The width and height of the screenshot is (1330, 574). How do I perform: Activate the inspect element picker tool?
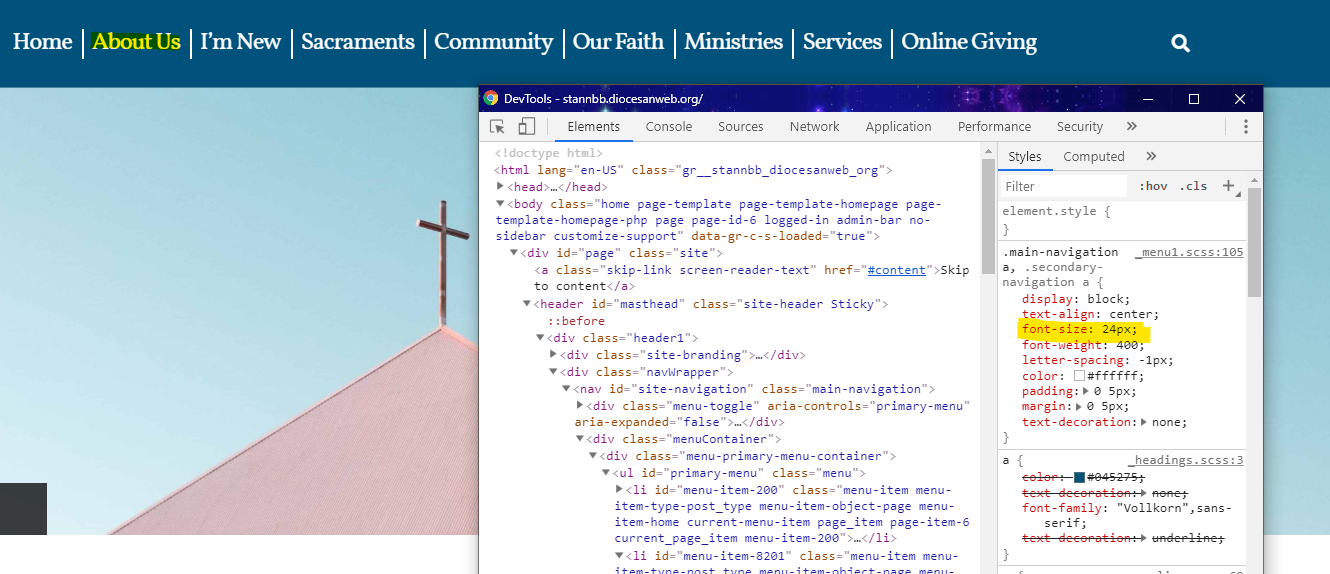[497, 127]
